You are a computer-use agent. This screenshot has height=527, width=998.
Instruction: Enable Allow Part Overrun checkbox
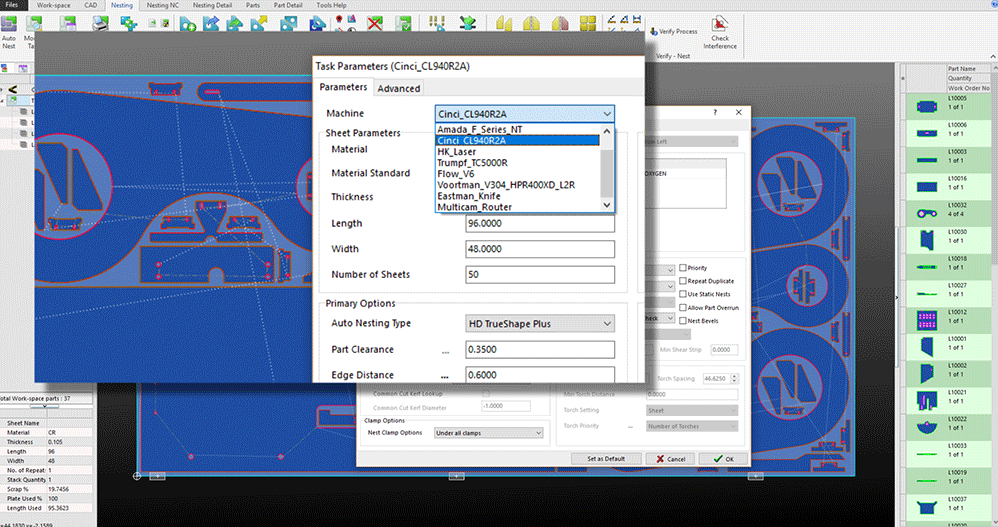(x=682, y=307)
